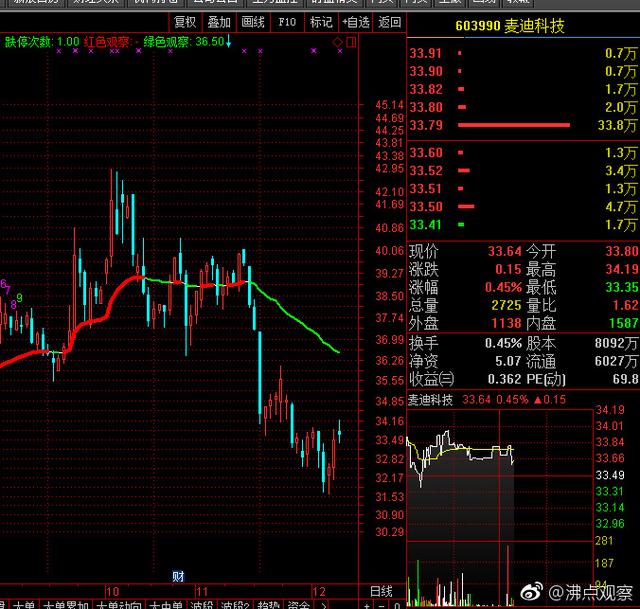Click the 复权 toolbar button
640x609 pixels.
185,21
